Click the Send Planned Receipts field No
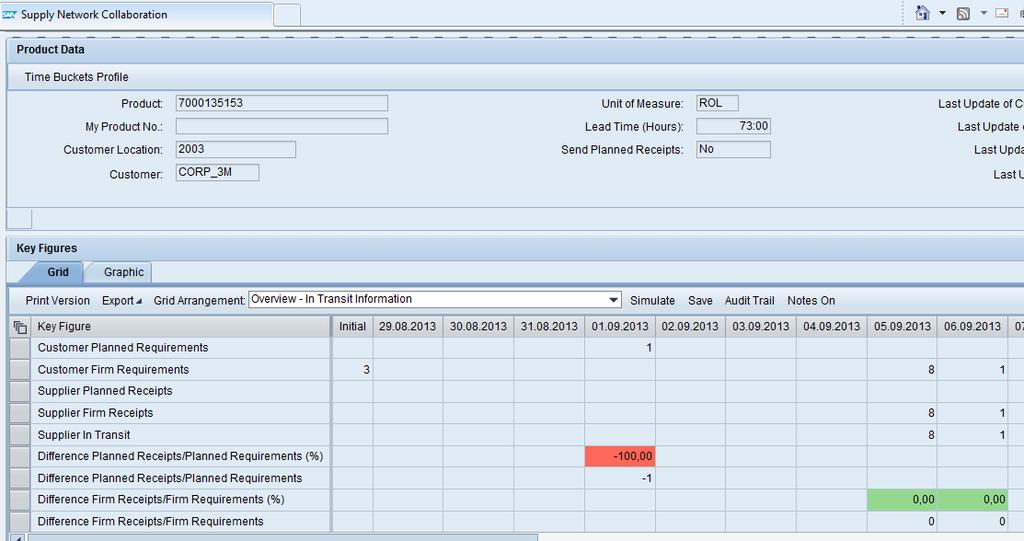Image resolution: width=1024 pixels, height=541 pixels. (733, 150)
